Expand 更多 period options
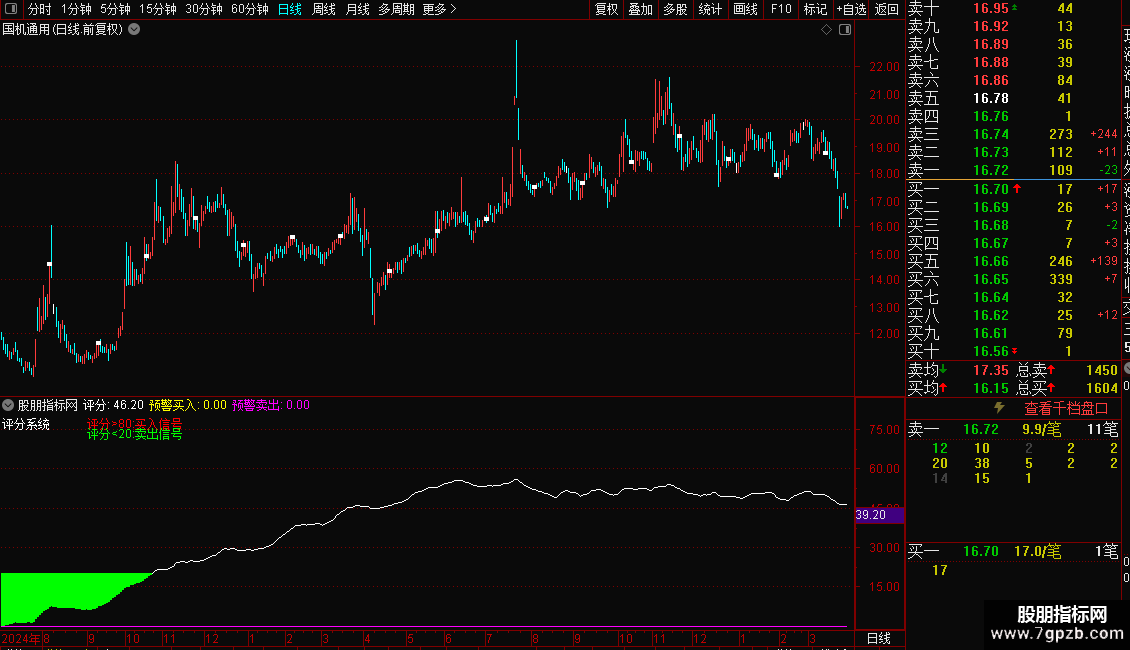Image resolution: width=1130 pixels, height=650 pixels. click(x=439, y=9)
